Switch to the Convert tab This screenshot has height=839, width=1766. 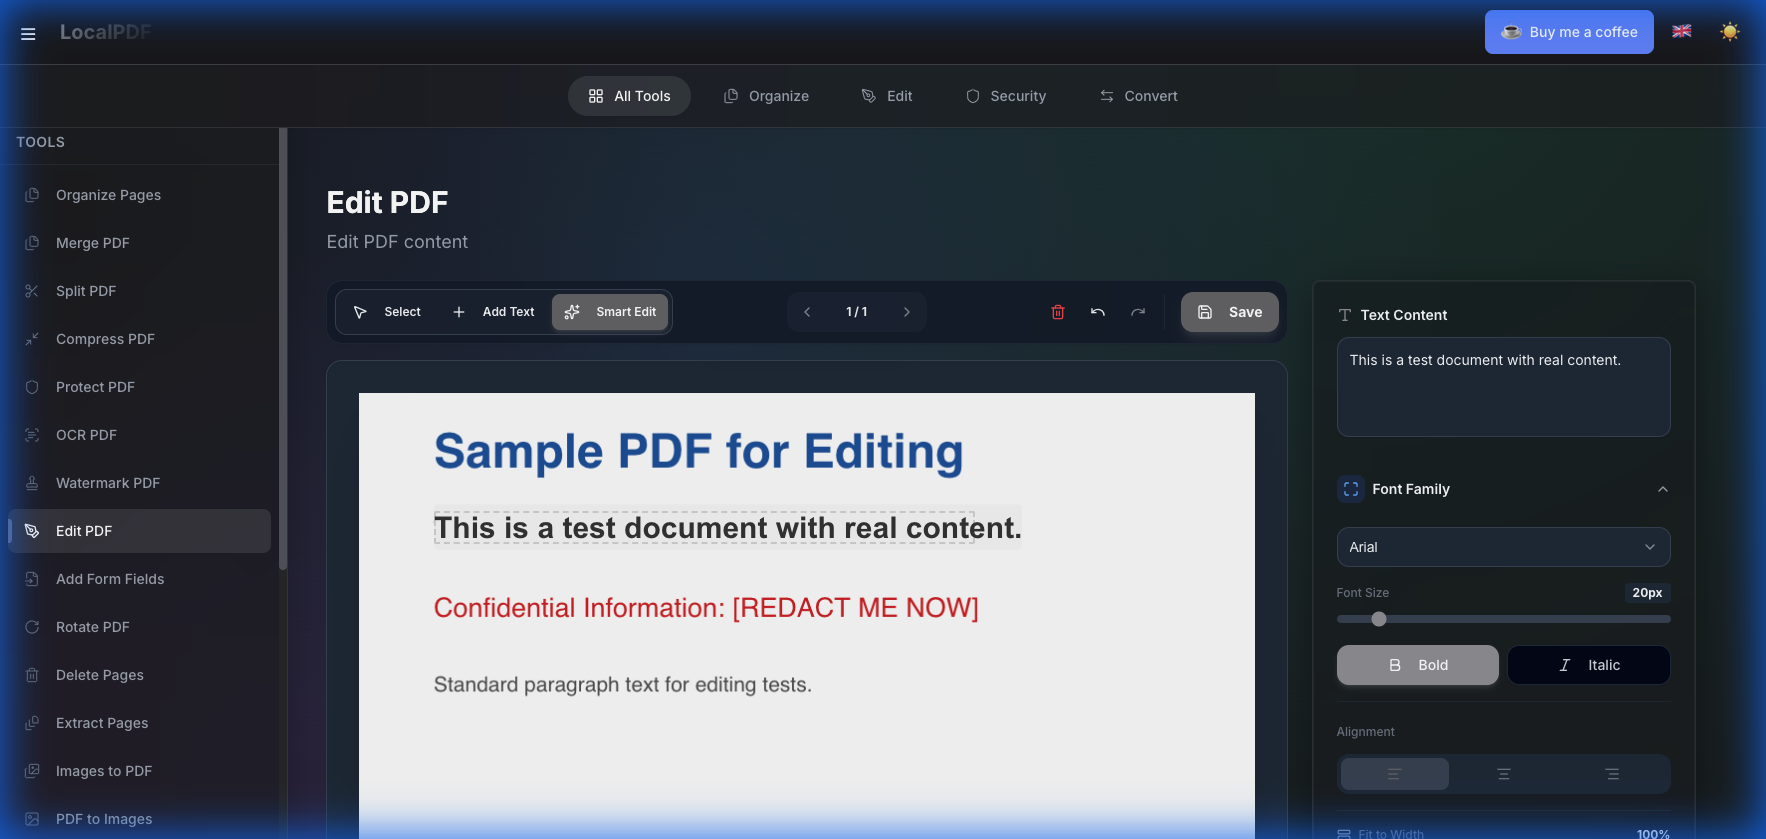[1139, 96]
